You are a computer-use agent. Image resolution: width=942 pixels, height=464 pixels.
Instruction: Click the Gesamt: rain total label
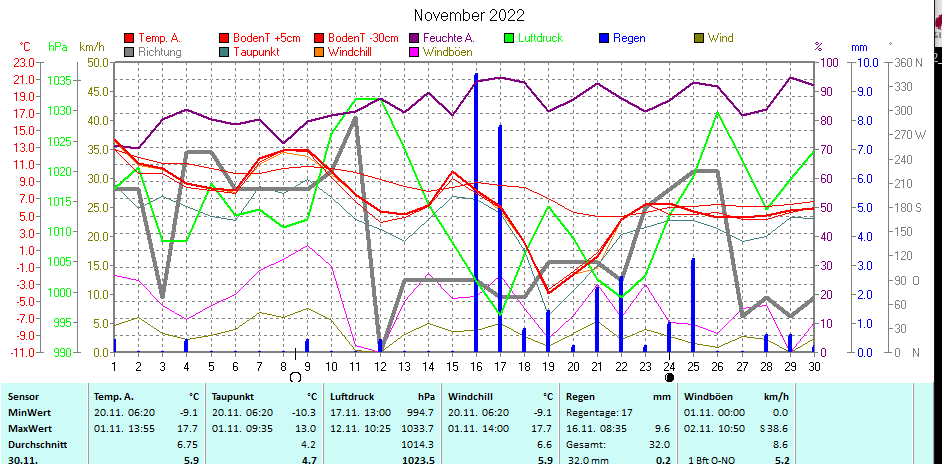coord(586,445)
